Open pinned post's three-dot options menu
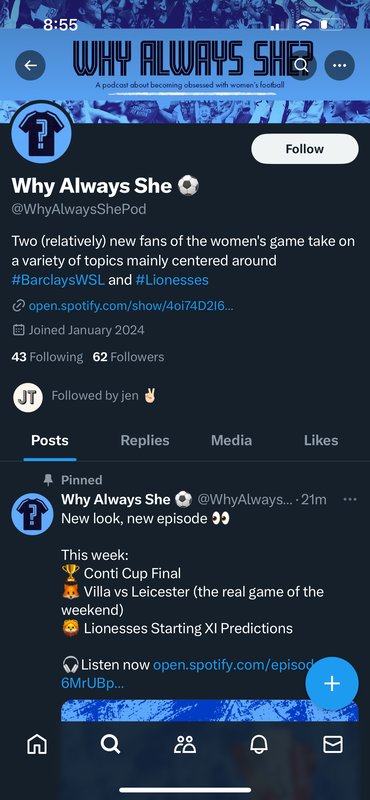The image size is (370, 800). point(350,499)
